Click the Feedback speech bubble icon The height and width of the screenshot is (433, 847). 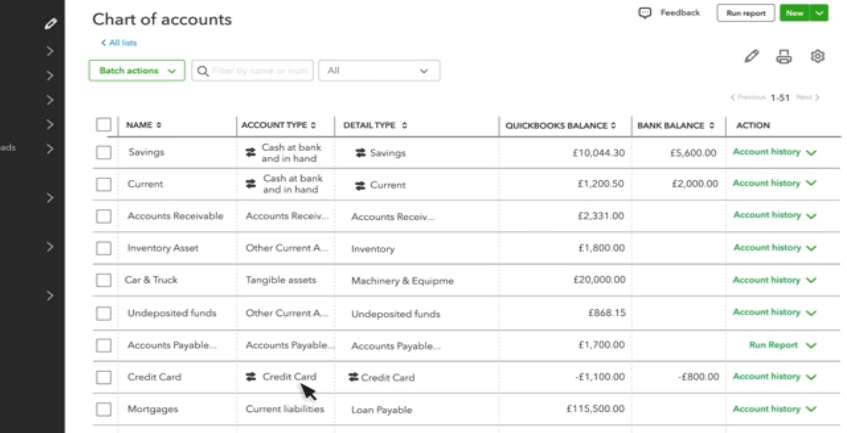[644, 13]
